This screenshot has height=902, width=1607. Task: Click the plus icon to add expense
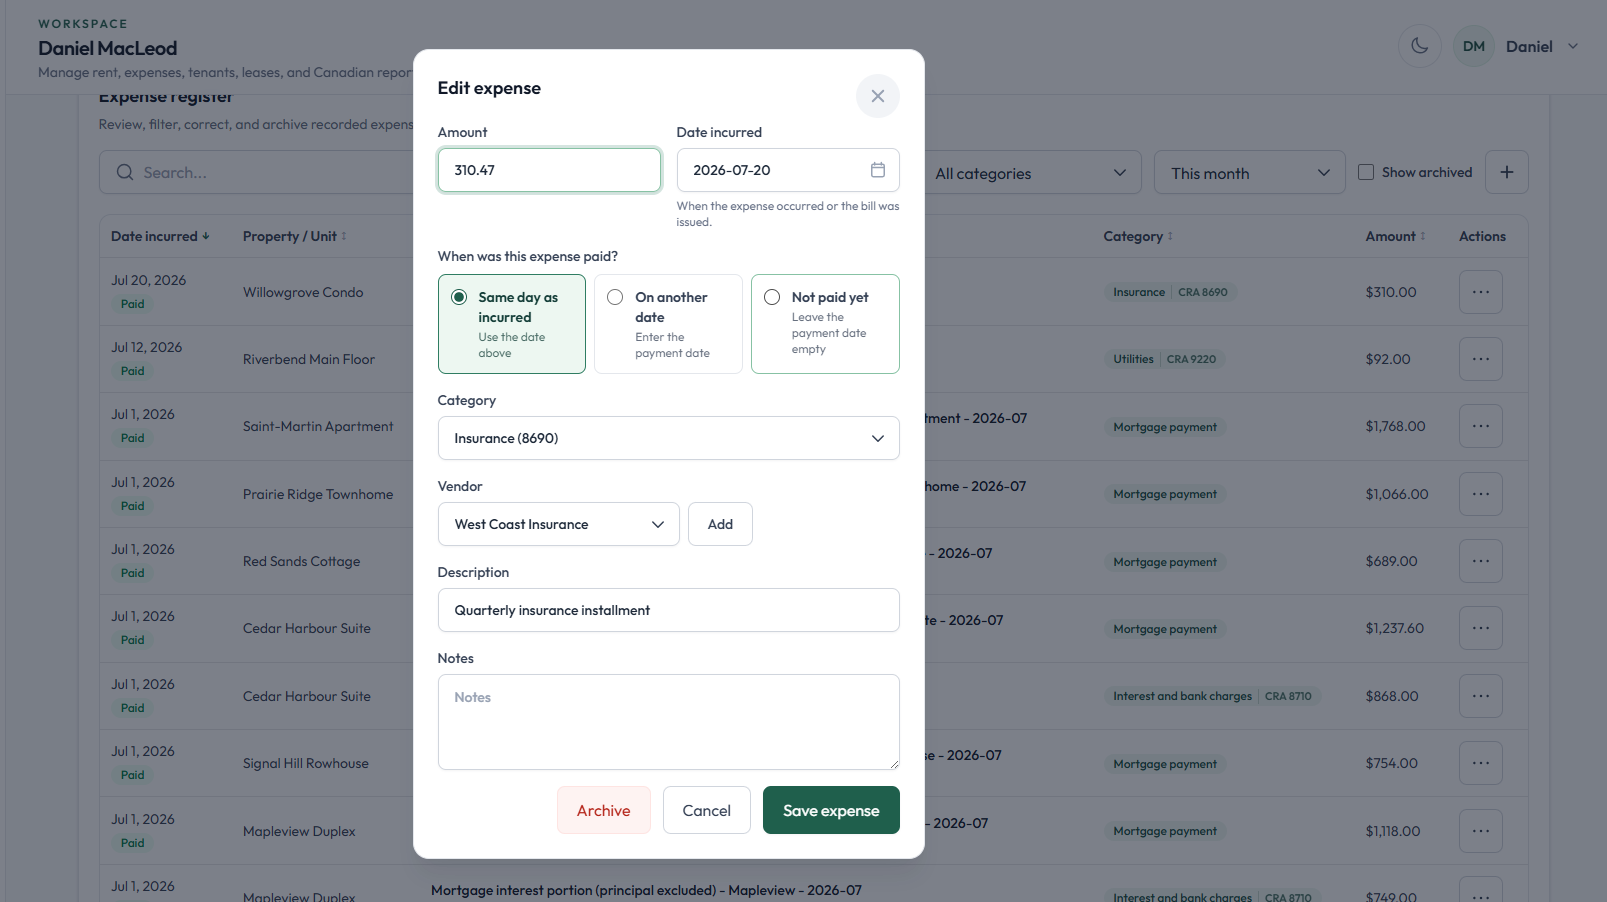click(1506, 172)
